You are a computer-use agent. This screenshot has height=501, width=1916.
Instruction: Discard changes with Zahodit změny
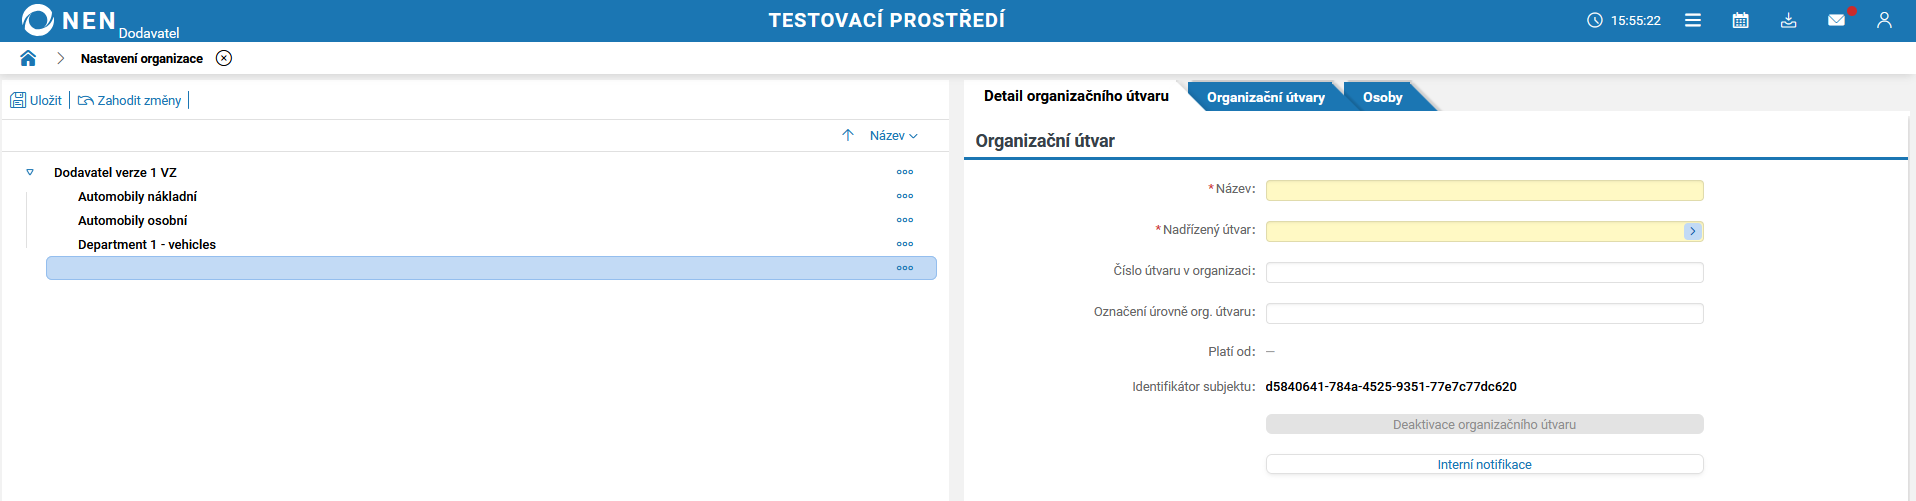point(130,100)
